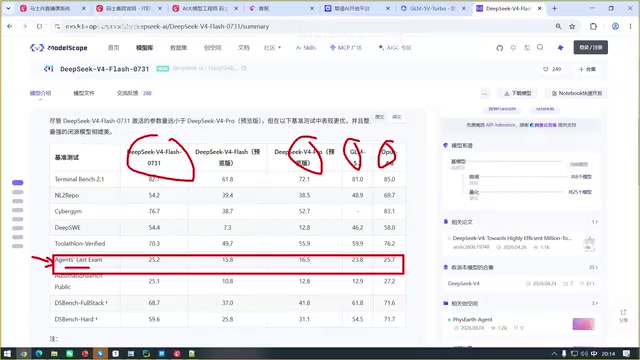
Task: Go to 首页 in the top navigation
Action: coord(113,48)
